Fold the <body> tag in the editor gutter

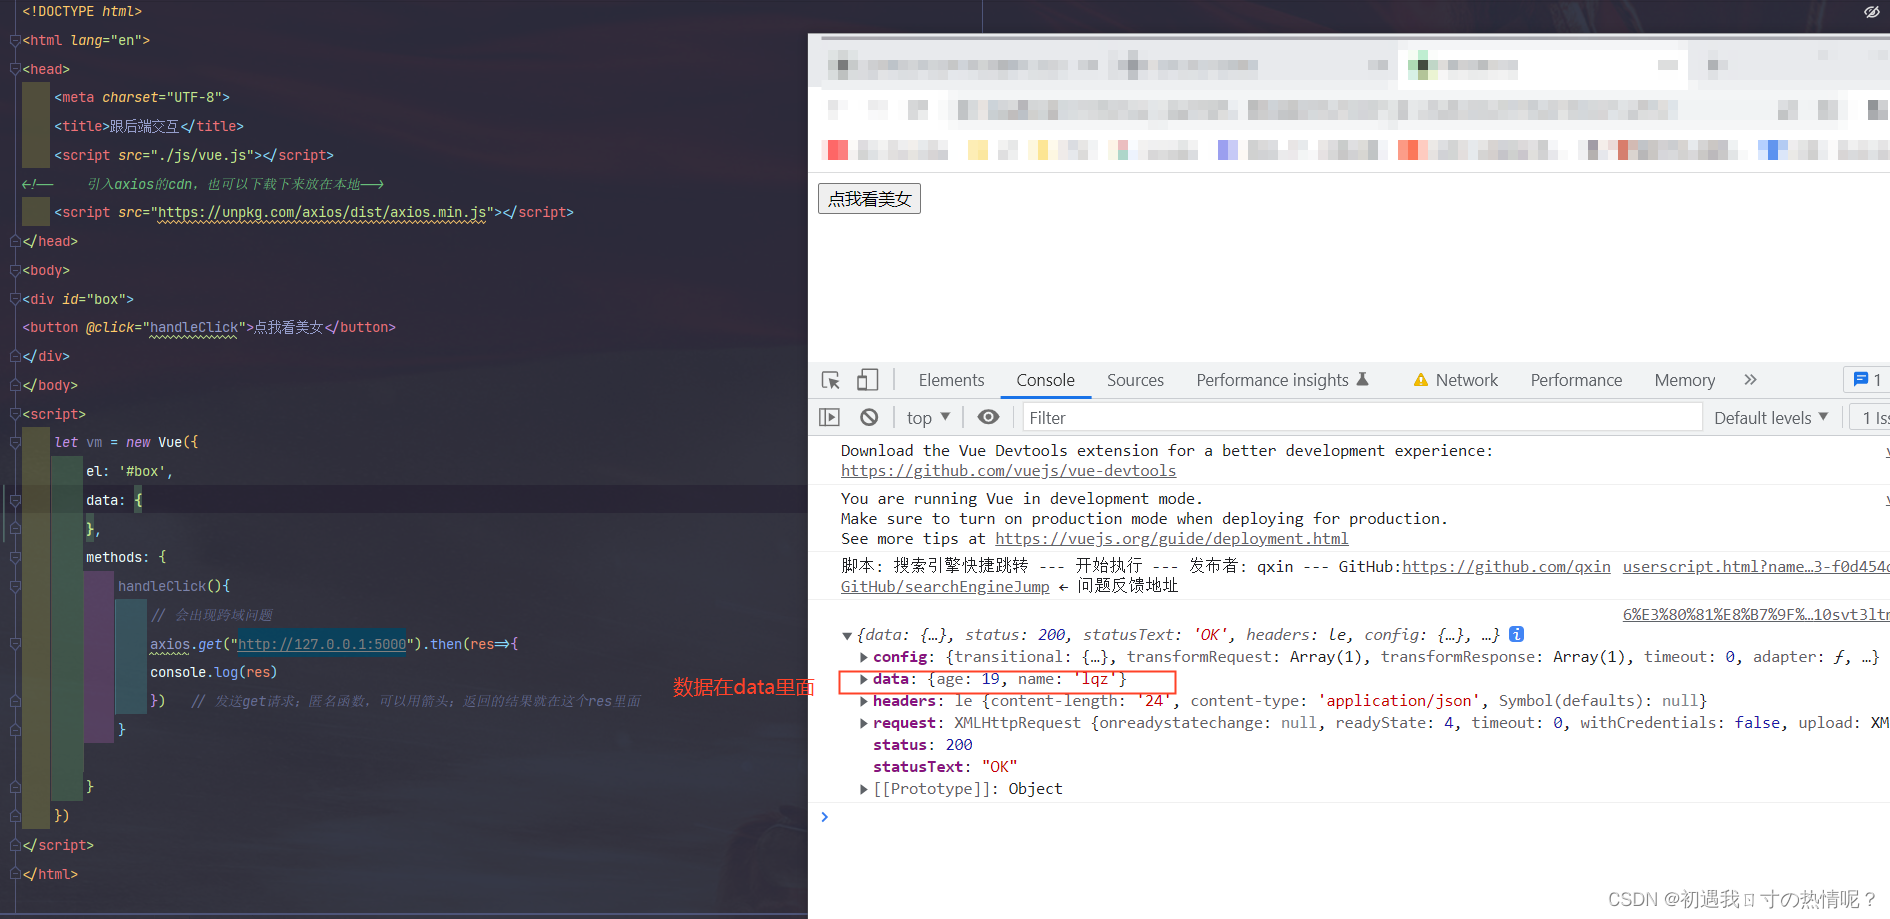coord(14,270)
